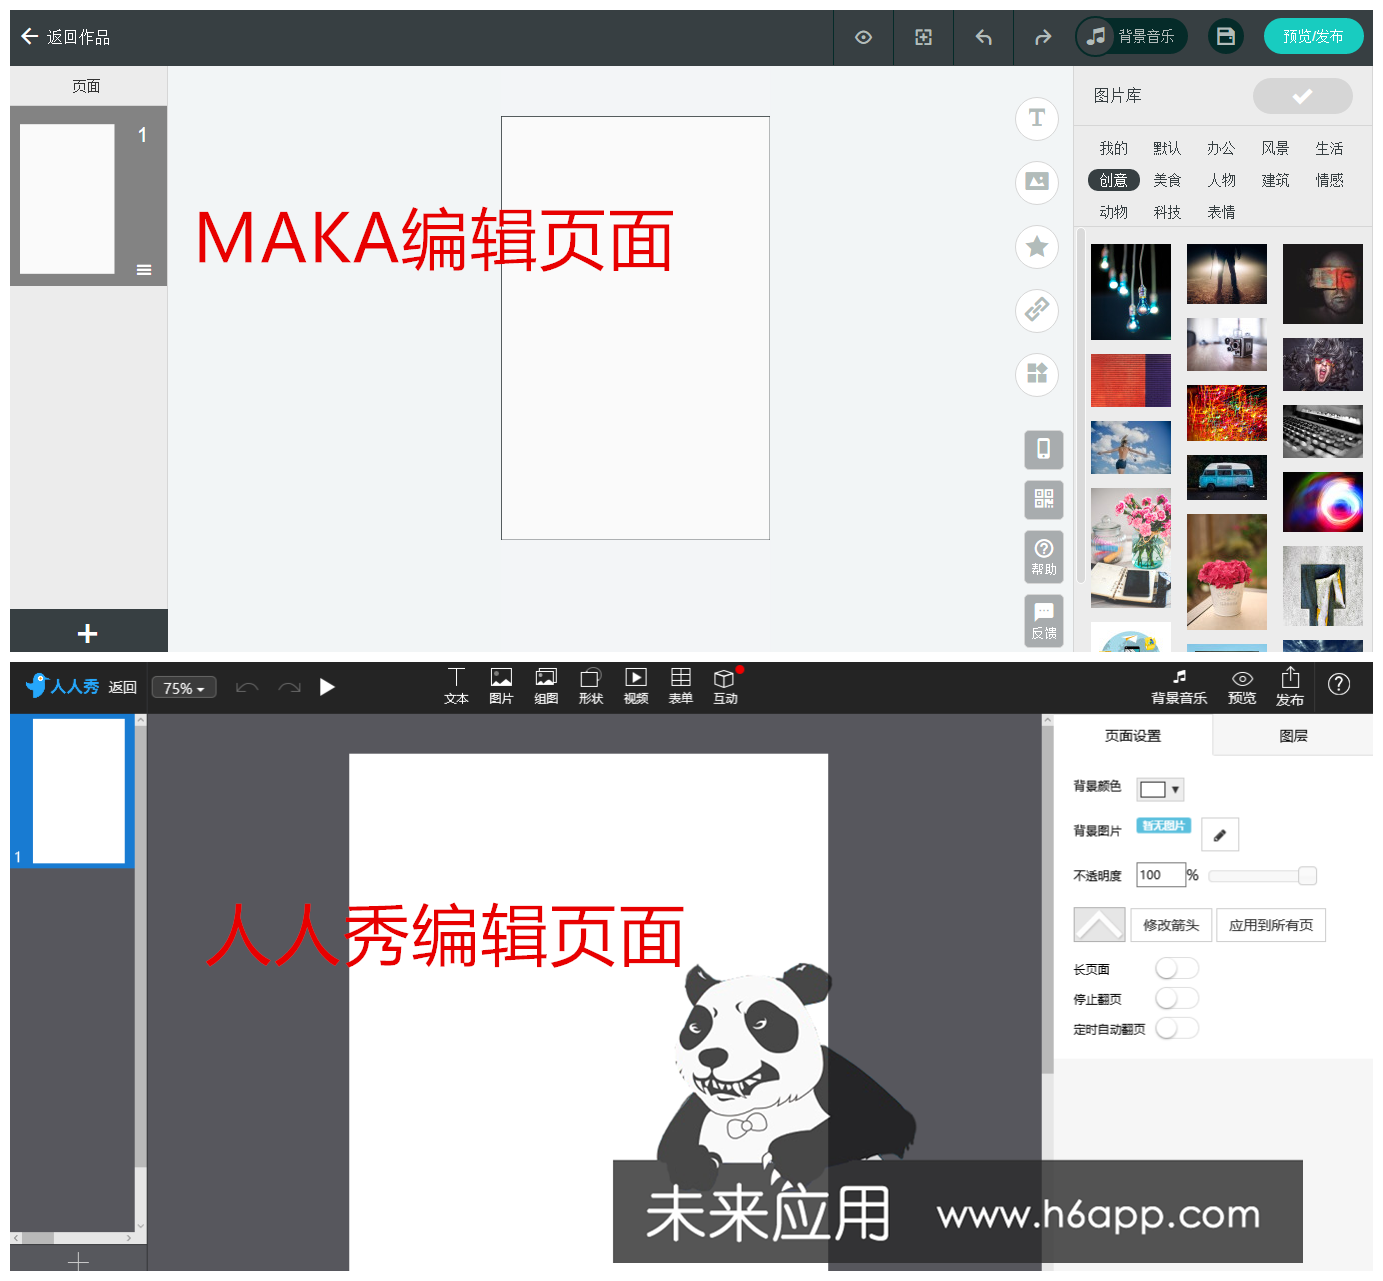Open 背景音乐 in the 人人秀 toolbar
Screen dimensions: 1383x1281
1179,687
